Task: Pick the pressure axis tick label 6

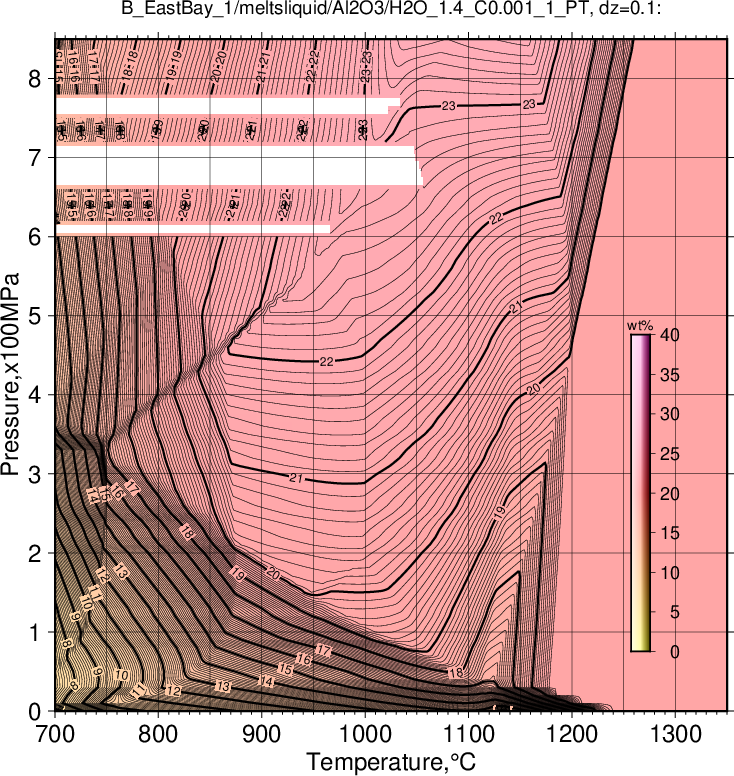Action: 34,237
